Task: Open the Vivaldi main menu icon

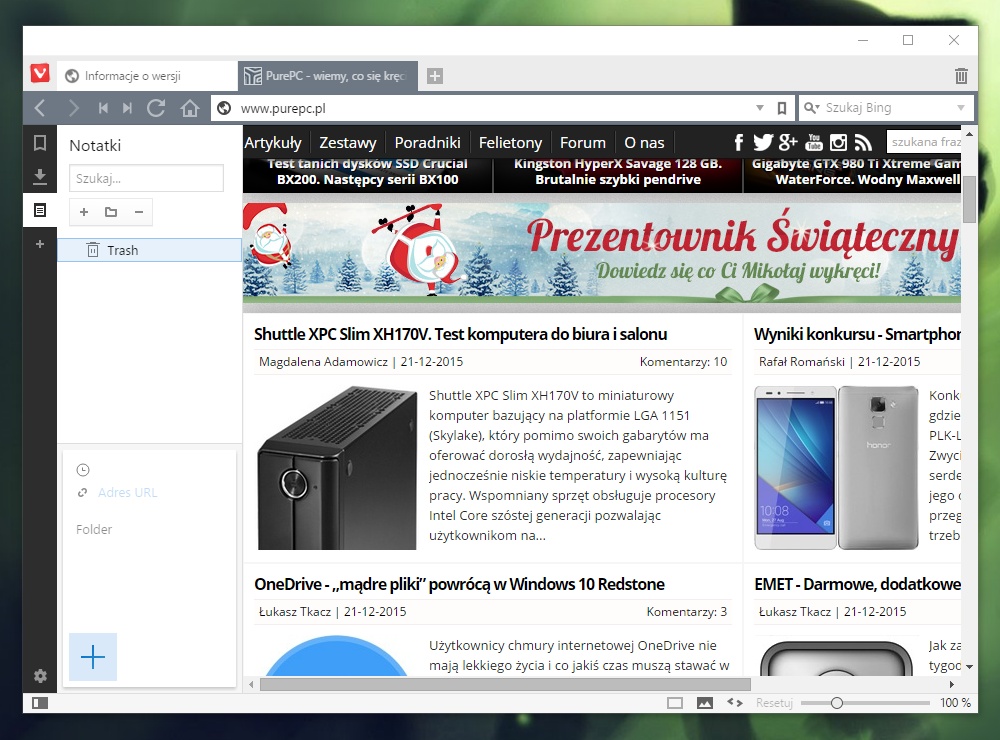Action: pyautogui.click(x=40, y=74)
